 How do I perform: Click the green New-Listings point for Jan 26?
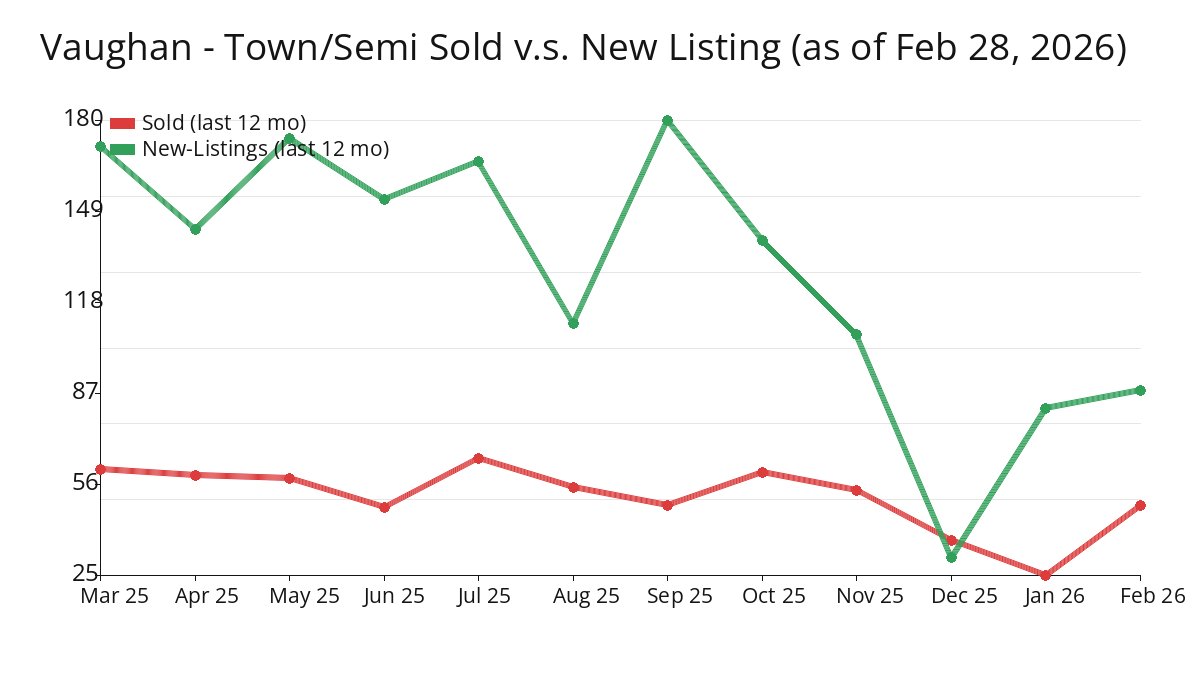click(x=1045, y=408)
